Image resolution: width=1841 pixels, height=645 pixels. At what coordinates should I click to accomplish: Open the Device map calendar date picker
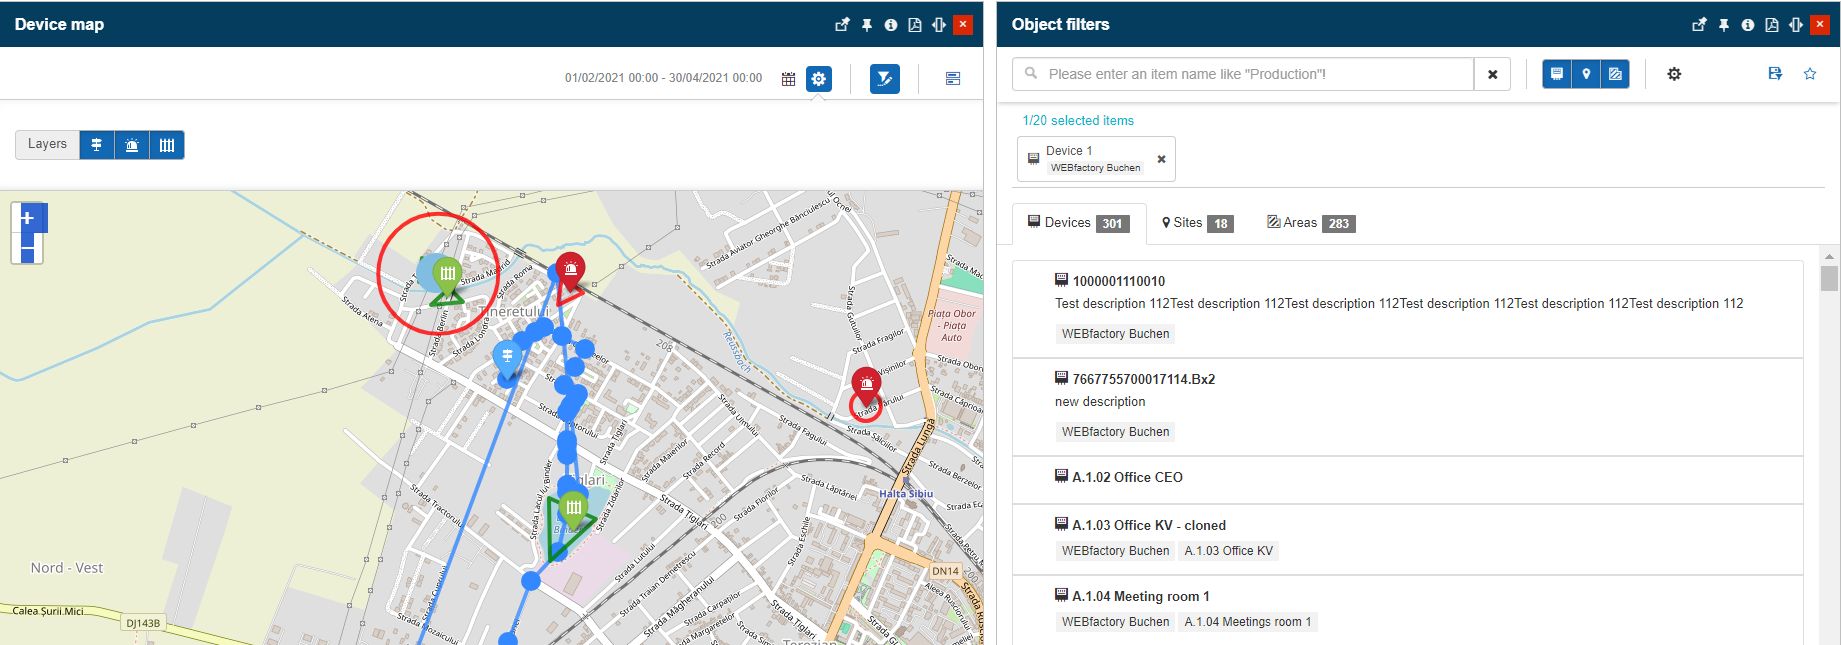[788, 79]
